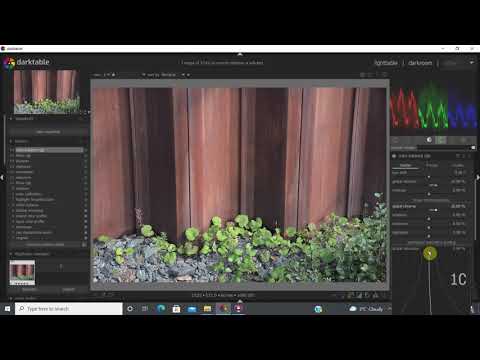480x360 pixels.
Task: Switch to lighttable view
Action: point(386,63)
